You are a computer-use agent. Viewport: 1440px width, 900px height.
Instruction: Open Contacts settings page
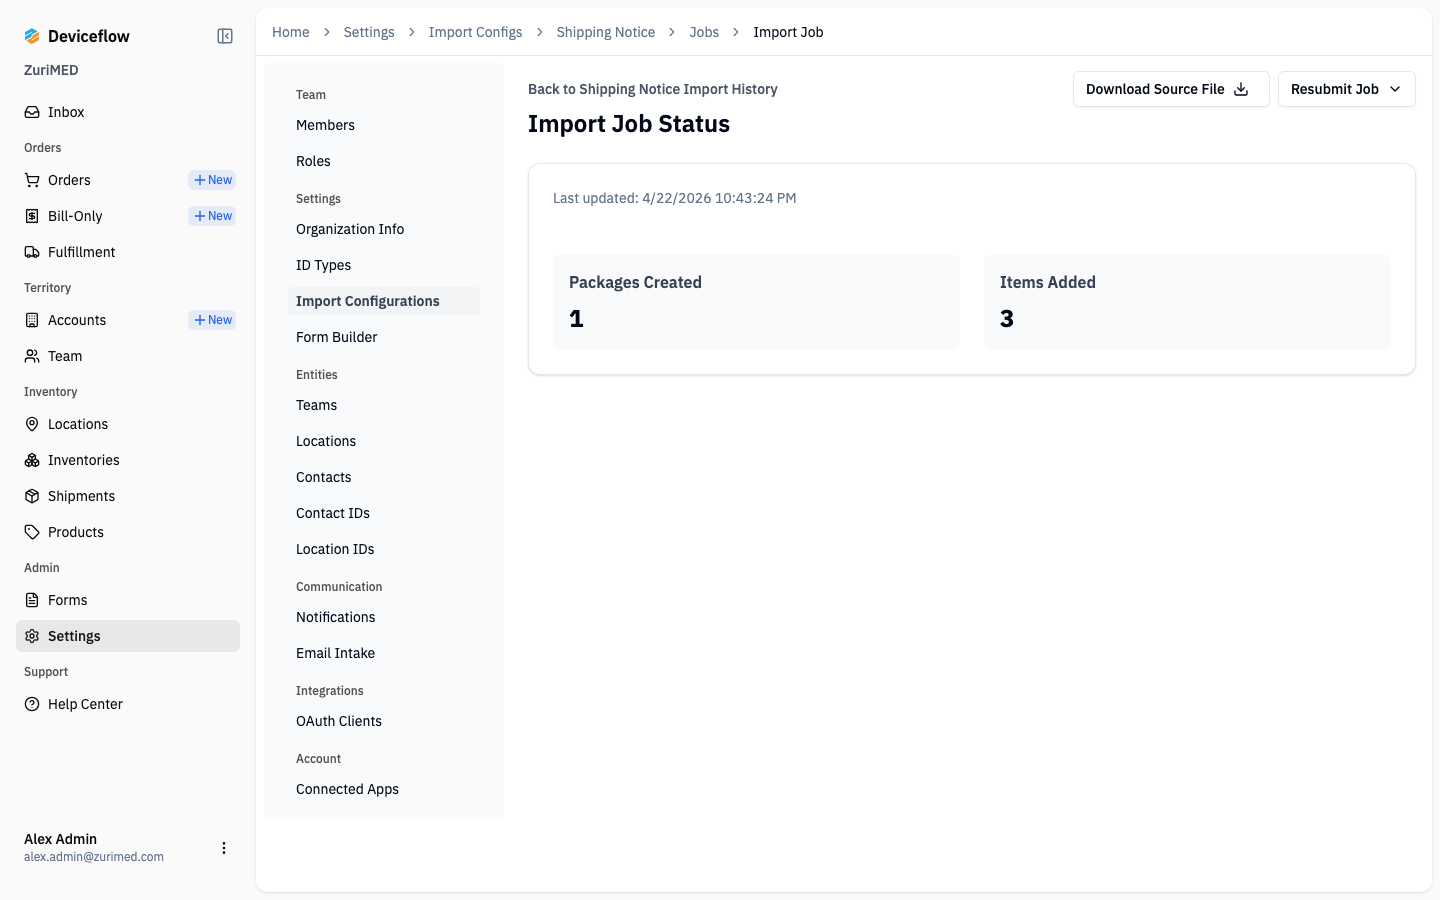(x=384, y=477)
